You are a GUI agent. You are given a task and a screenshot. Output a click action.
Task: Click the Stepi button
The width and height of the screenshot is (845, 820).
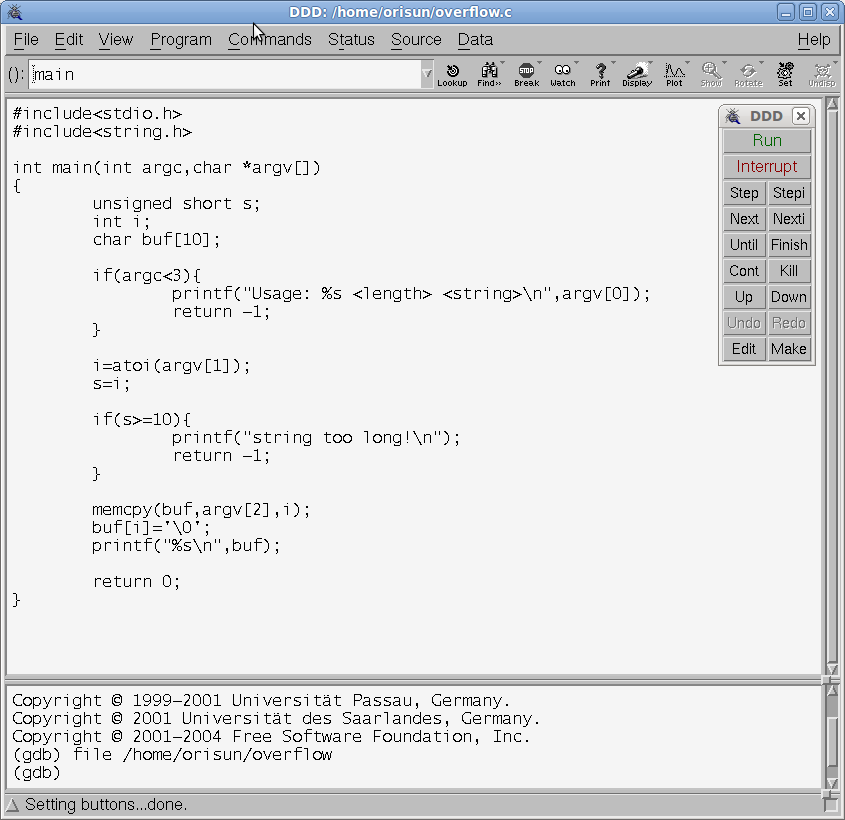(x=789, y=193)
